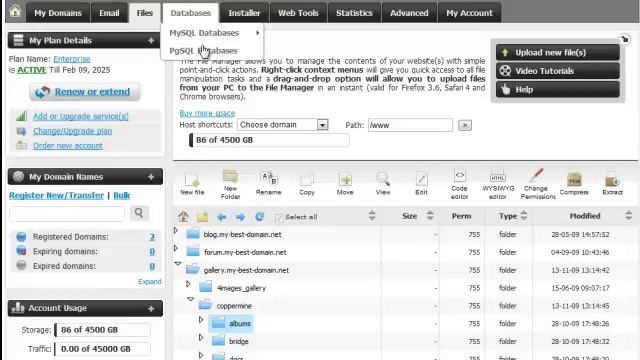Click Register New/Transfer link

(56, 196)
